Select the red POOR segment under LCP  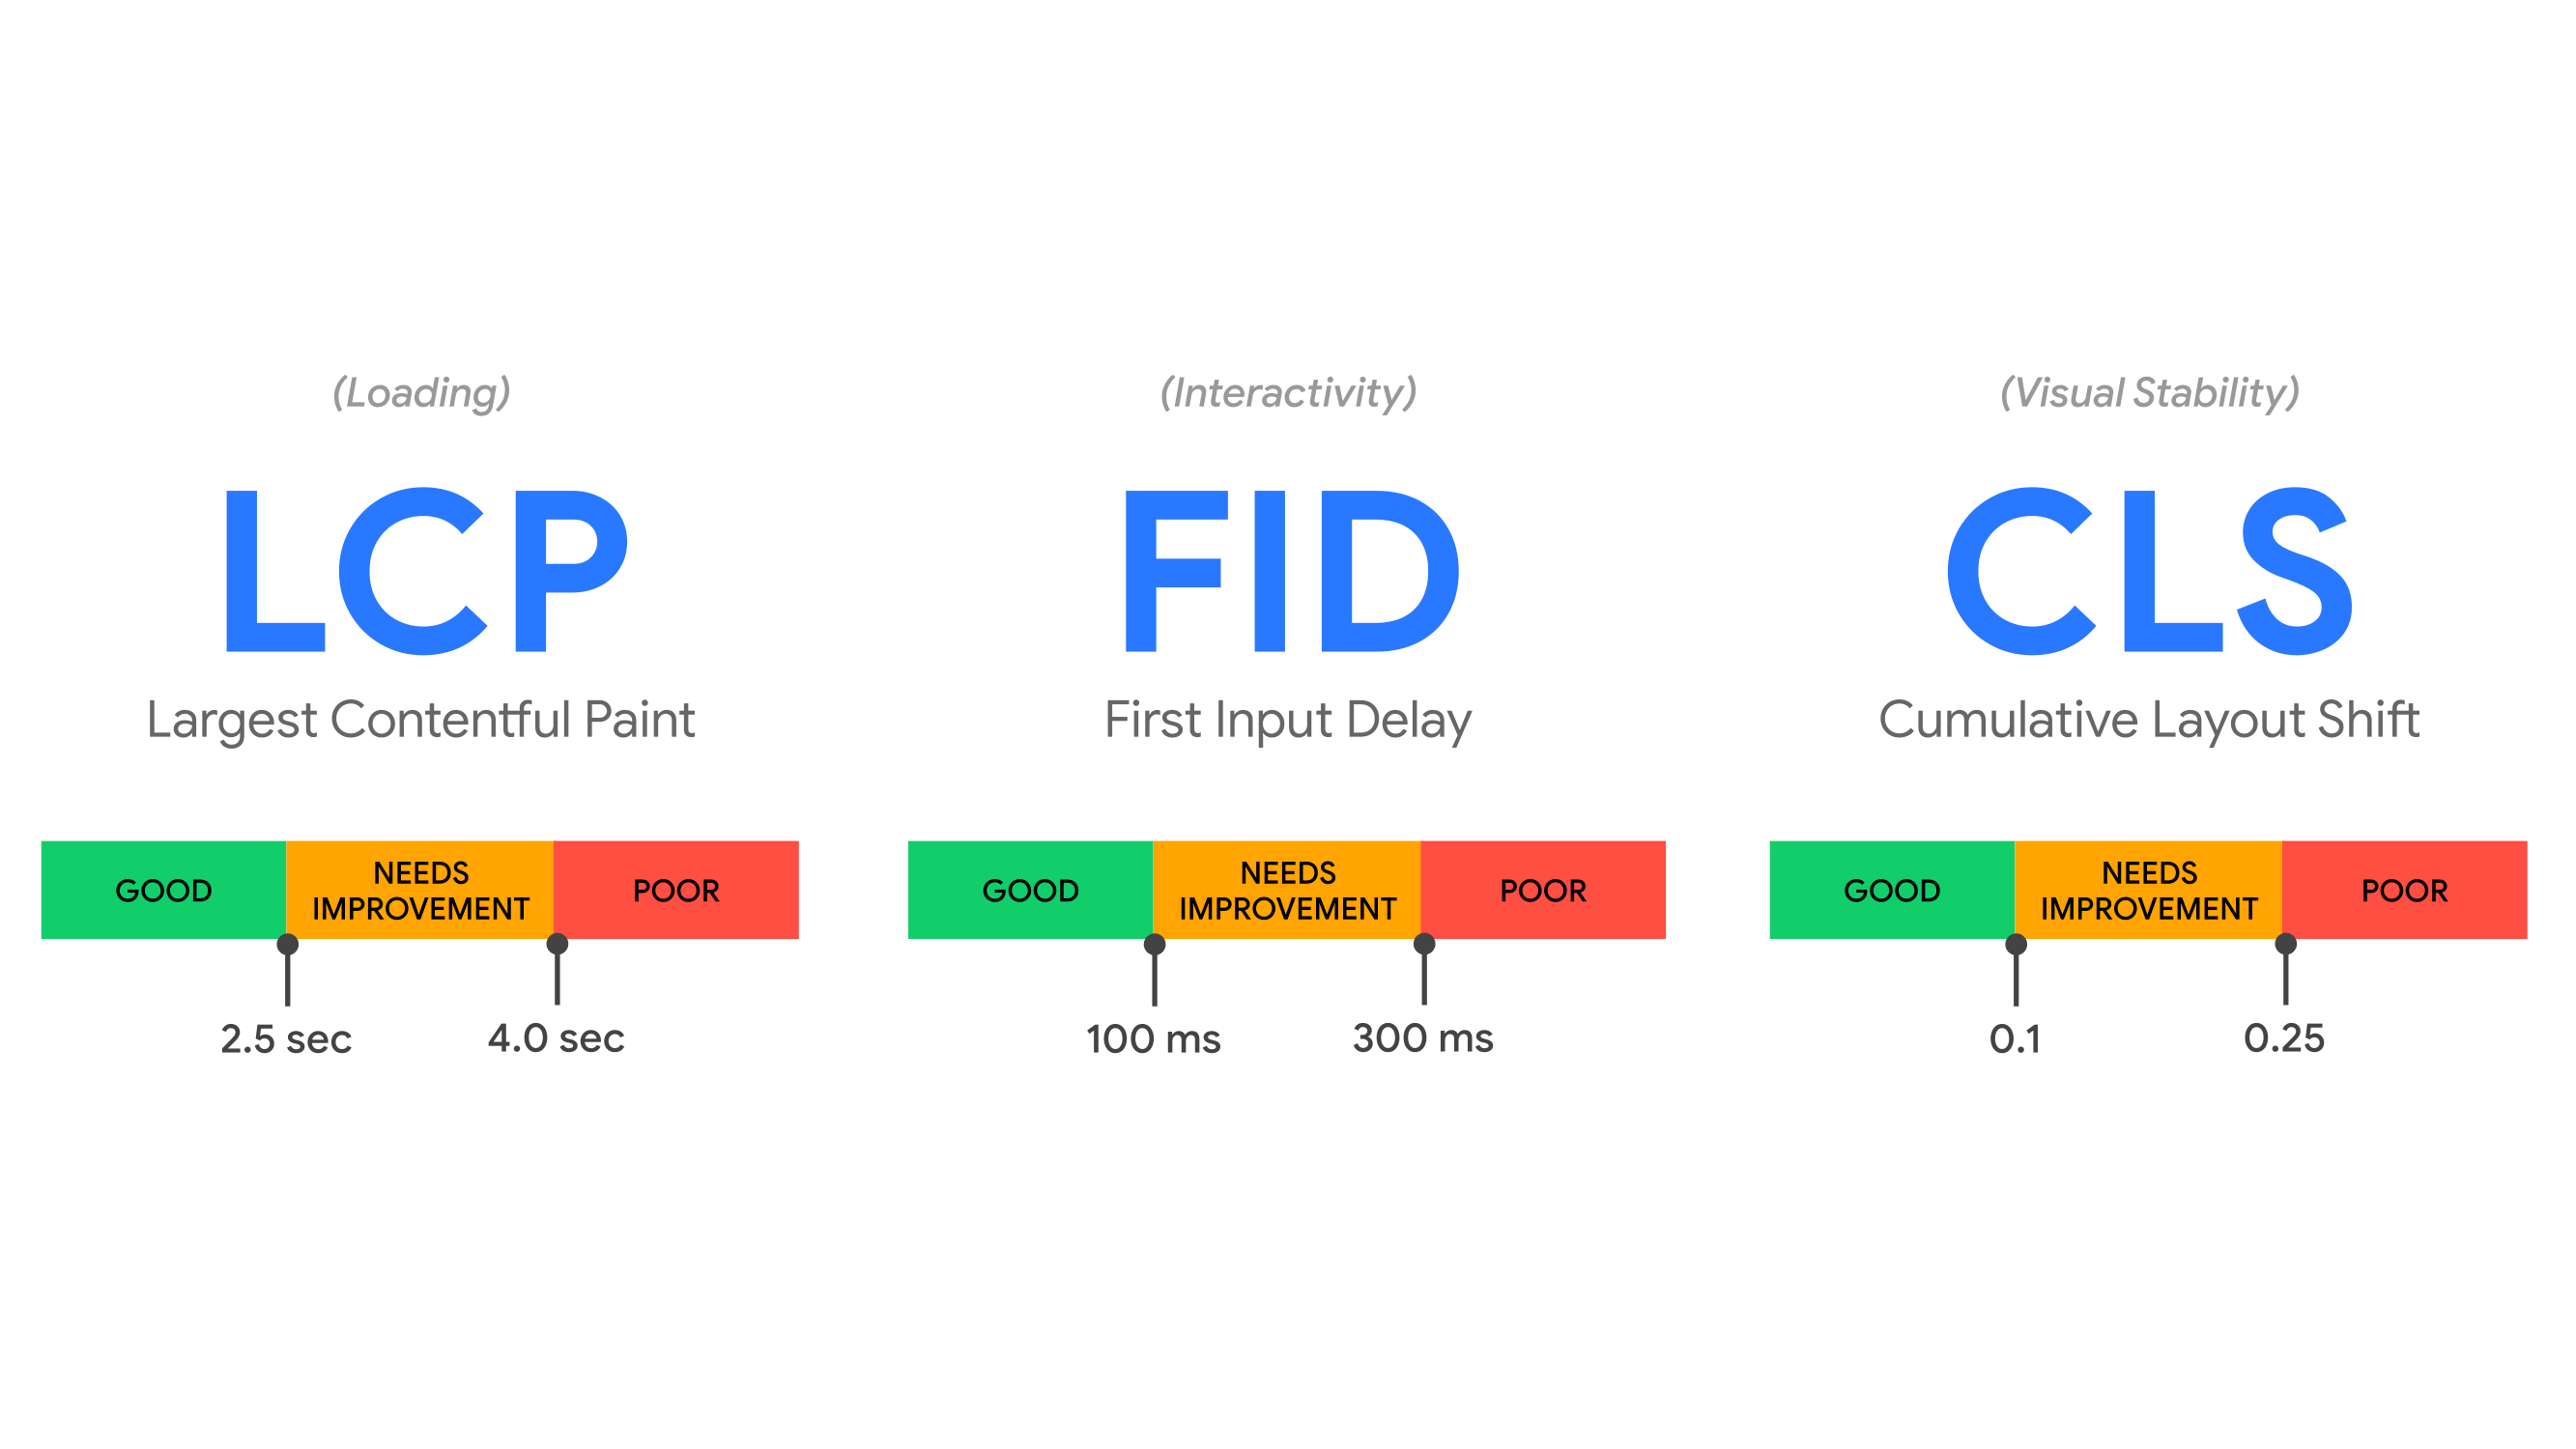677,890
